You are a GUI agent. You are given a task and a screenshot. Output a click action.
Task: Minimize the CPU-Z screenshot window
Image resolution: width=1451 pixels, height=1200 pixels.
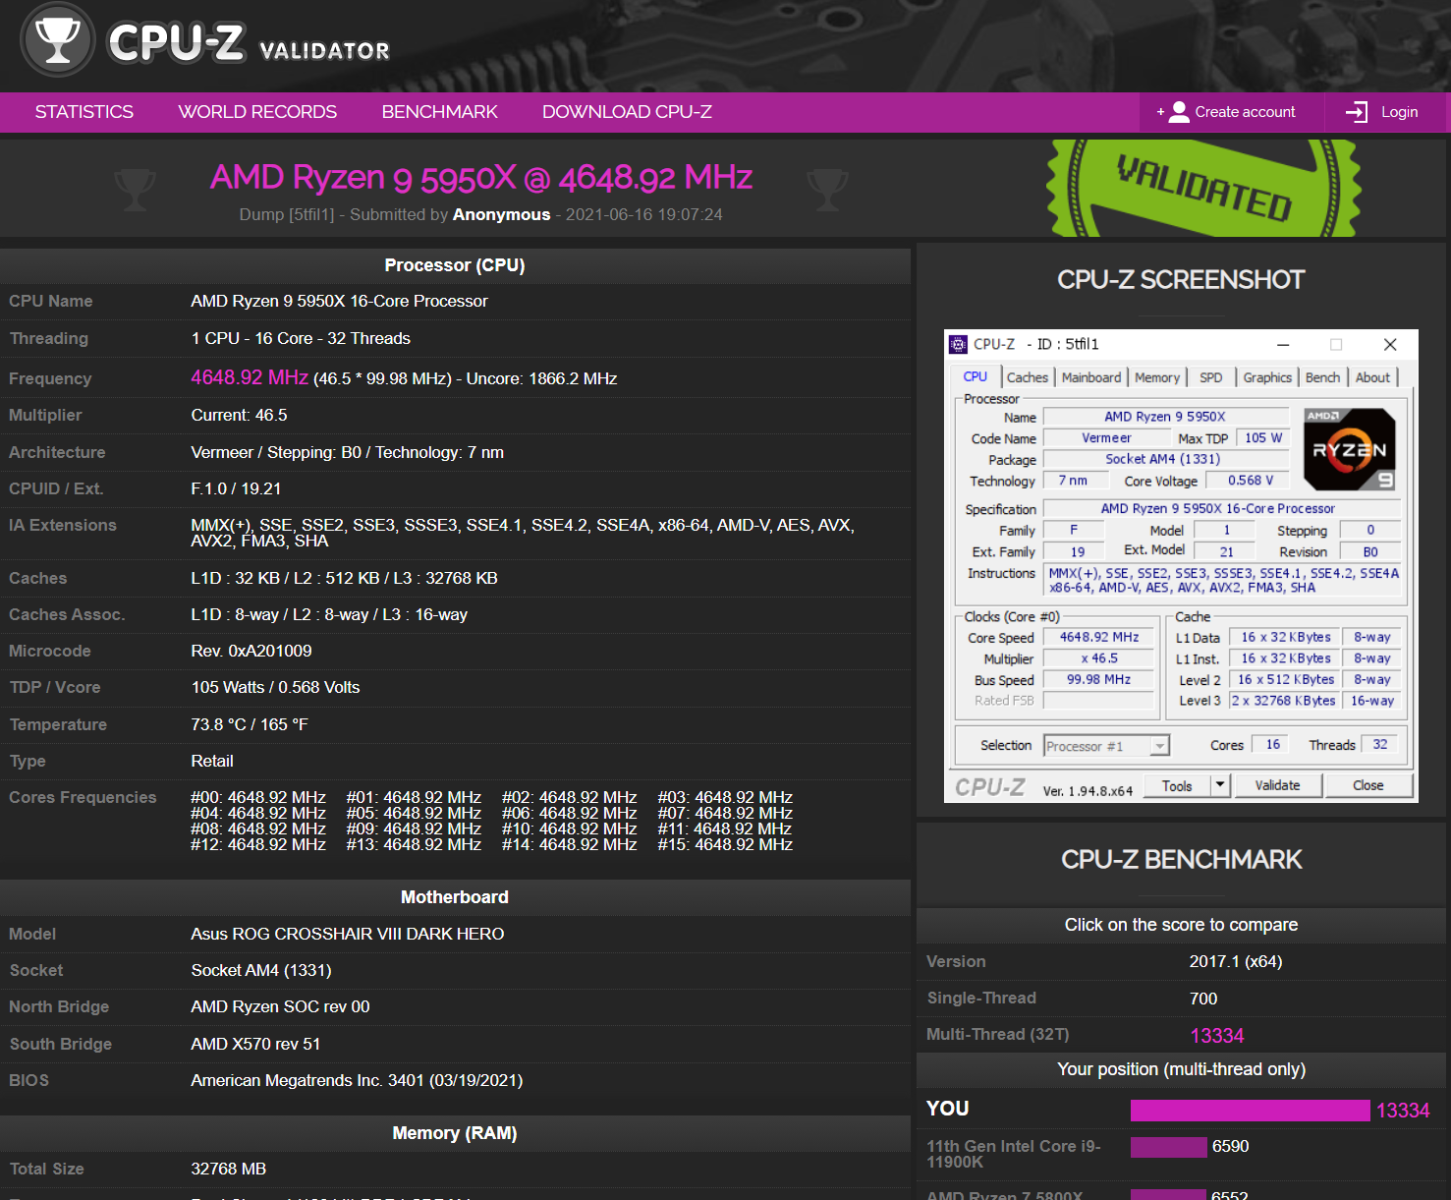pos(1283,344)
